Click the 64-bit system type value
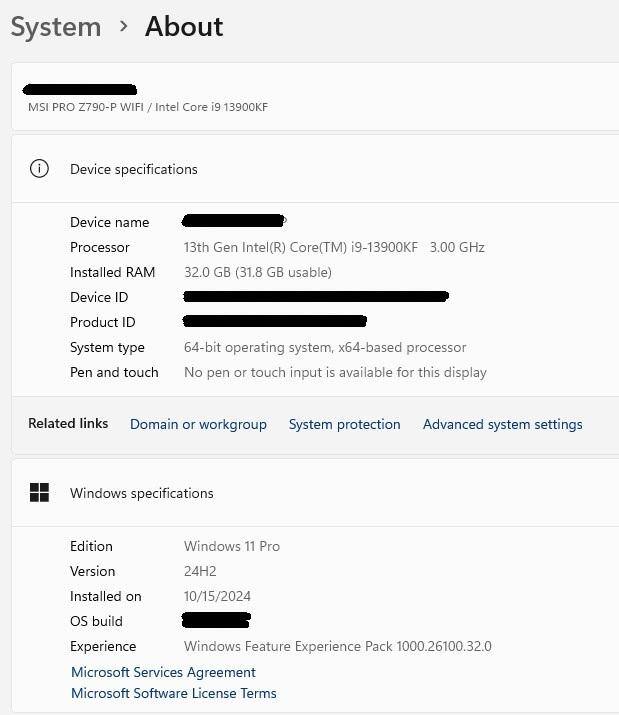619x715 pixels. [325, 347]
